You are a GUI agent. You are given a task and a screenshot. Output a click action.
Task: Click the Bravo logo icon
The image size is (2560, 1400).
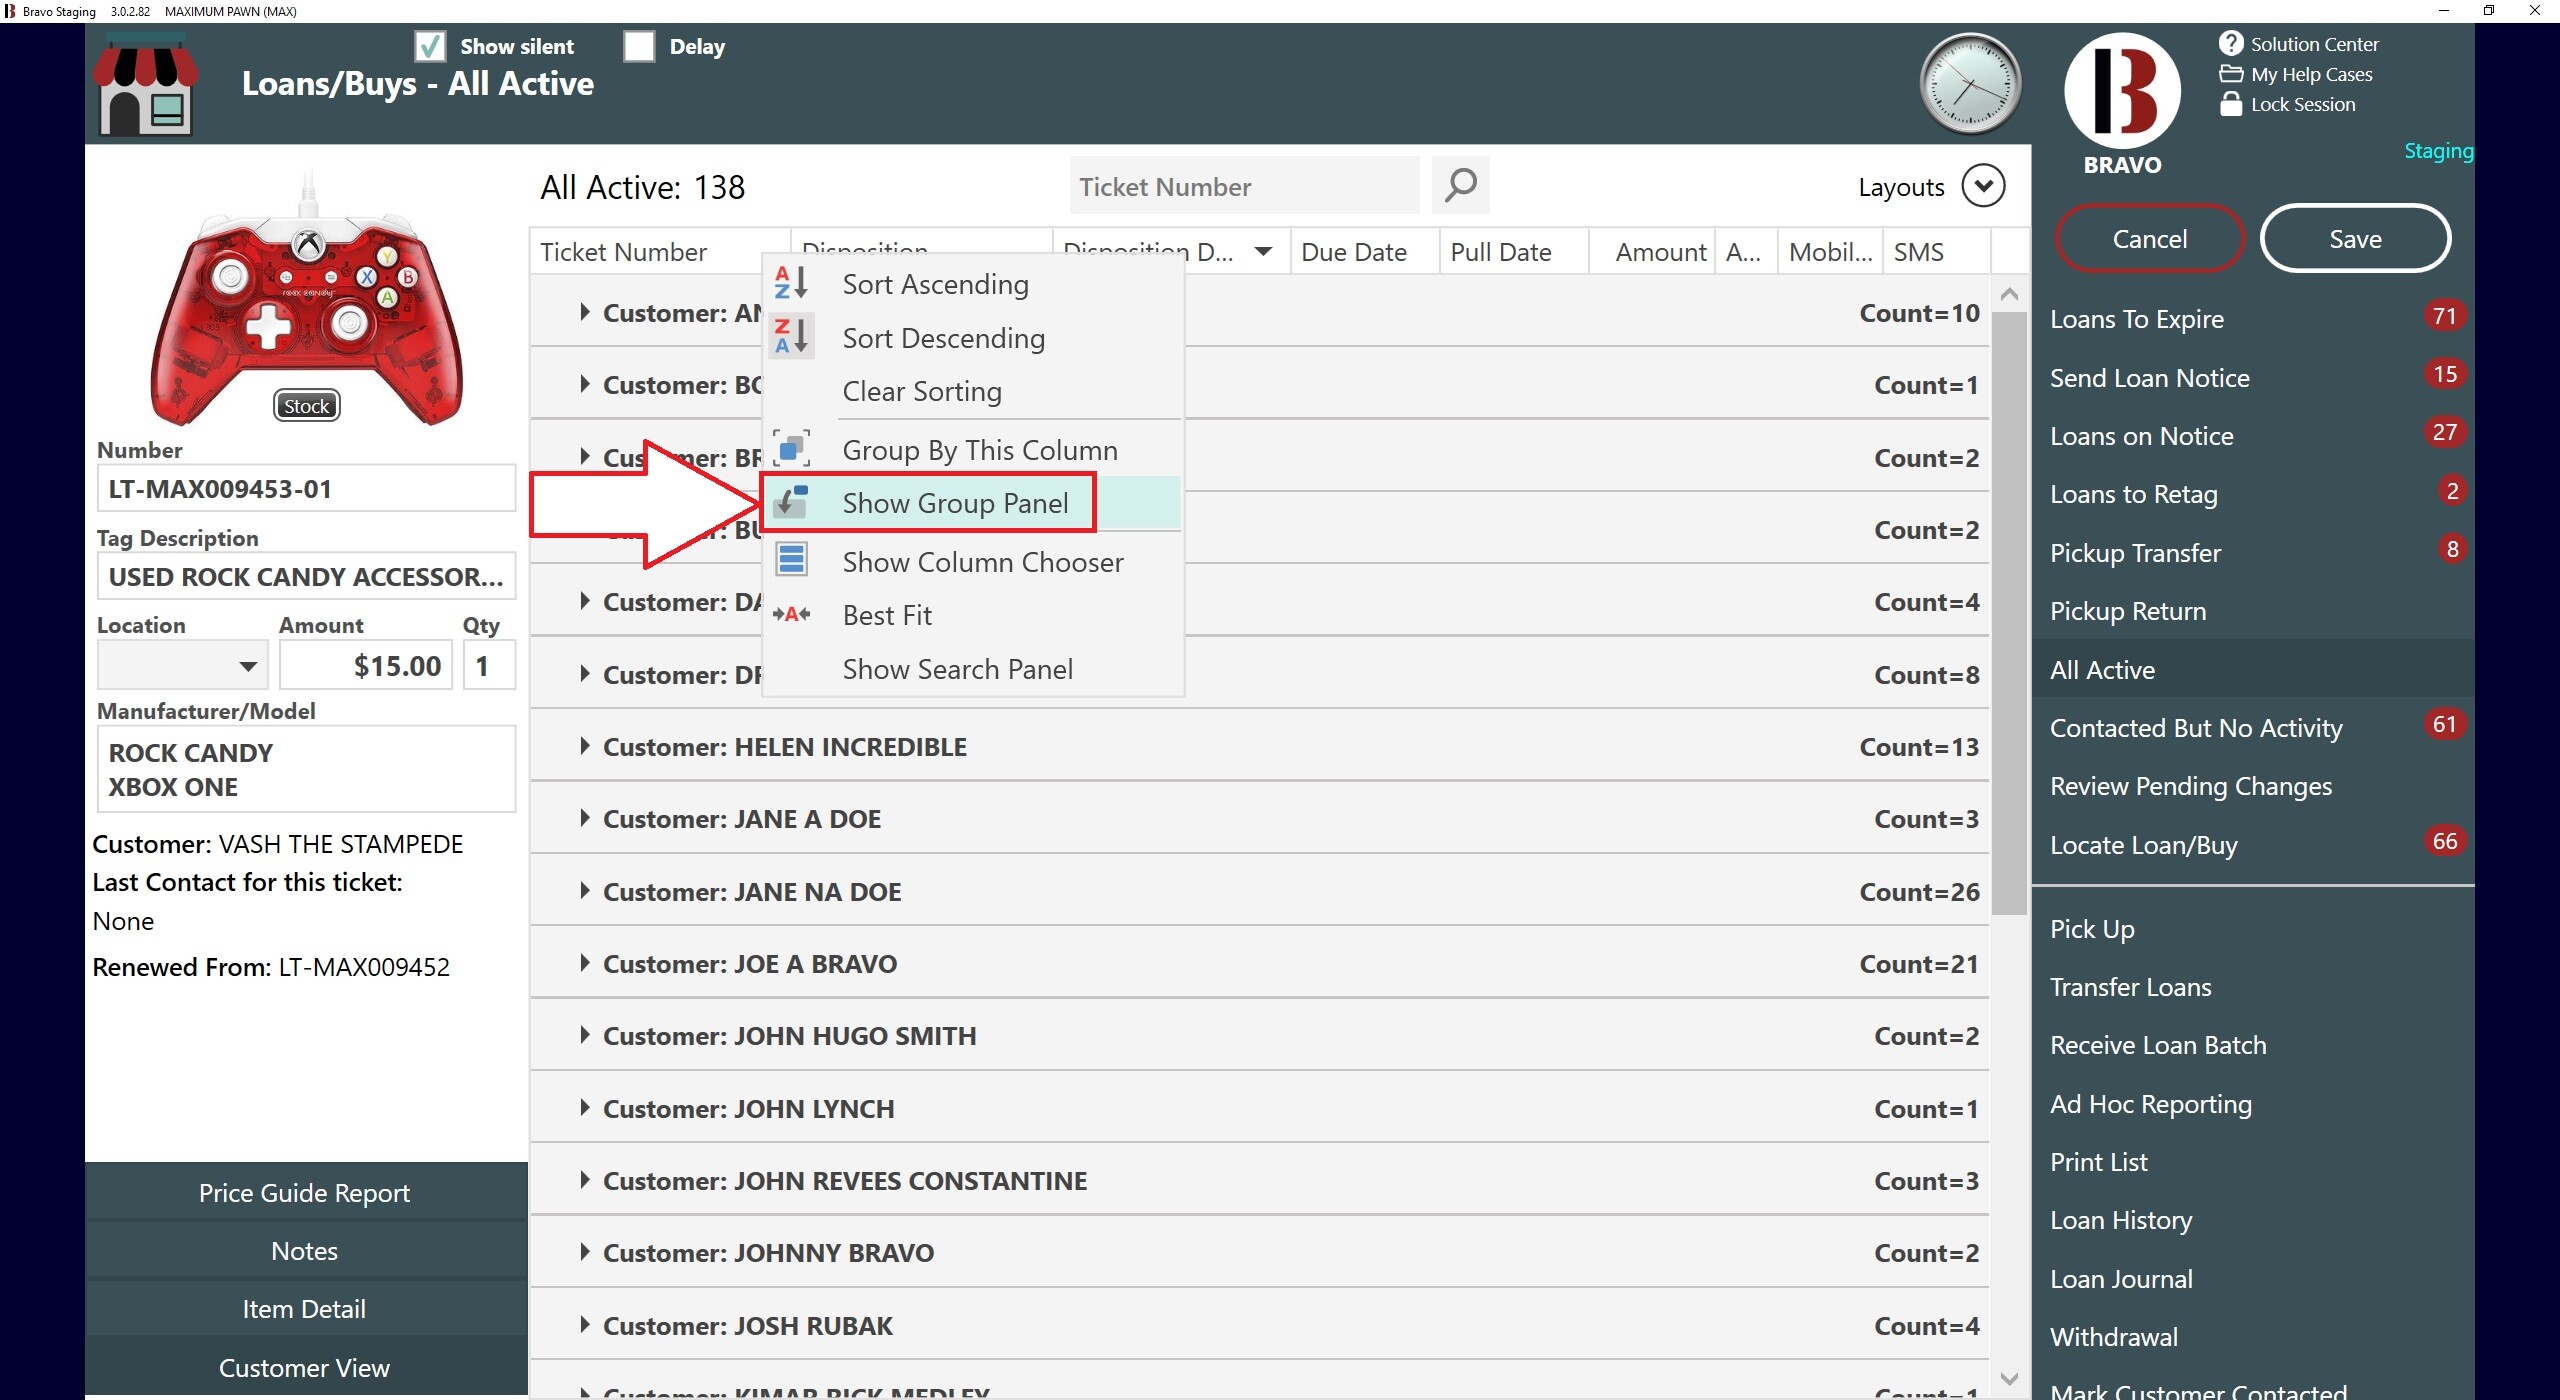(2122, 92)
